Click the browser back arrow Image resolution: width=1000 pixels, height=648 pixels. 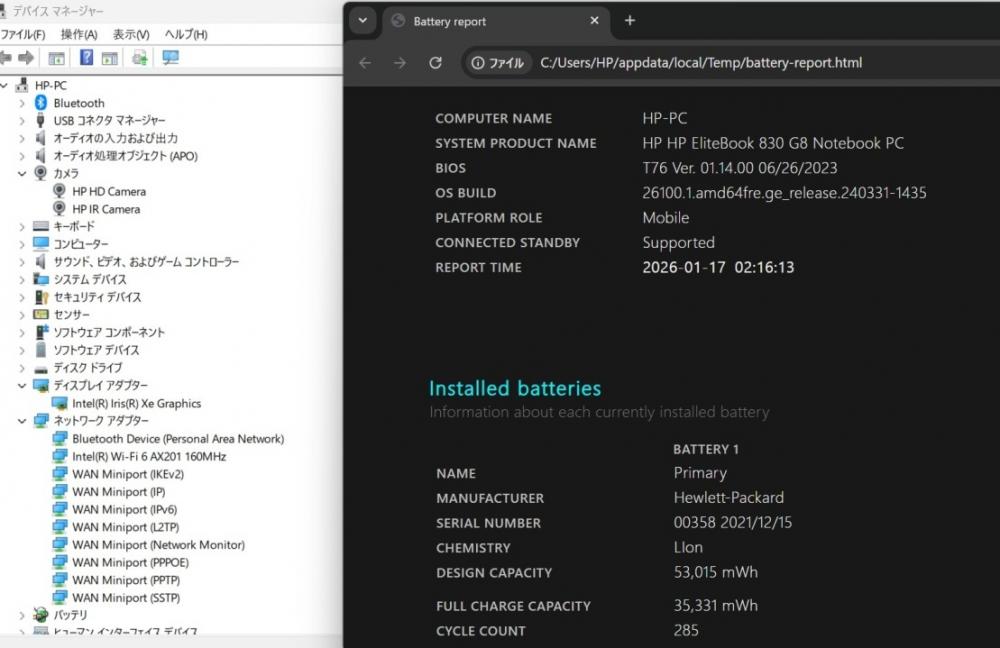(x=365, y=63)
